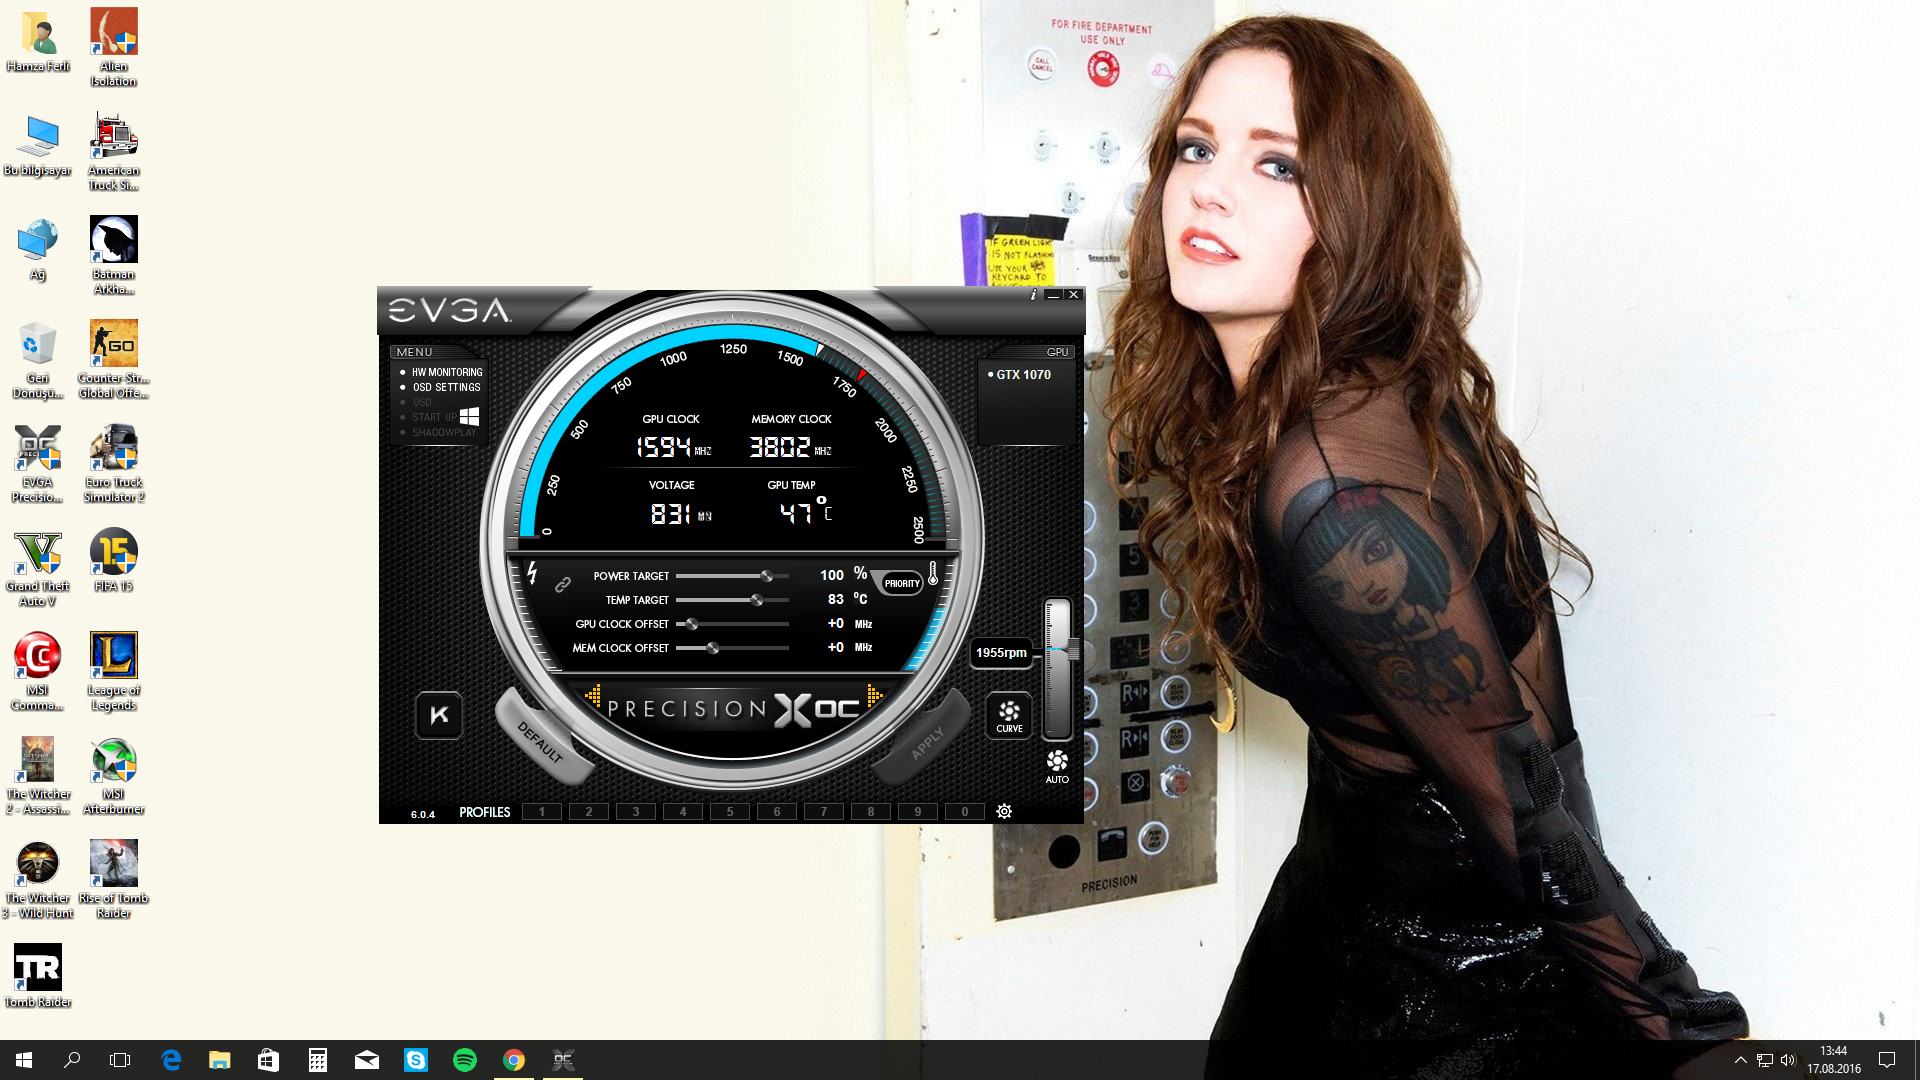Open Spotify from the taskbar
The height and width of the screenshot is (1080, 1920).
(x=465, y=1060)
